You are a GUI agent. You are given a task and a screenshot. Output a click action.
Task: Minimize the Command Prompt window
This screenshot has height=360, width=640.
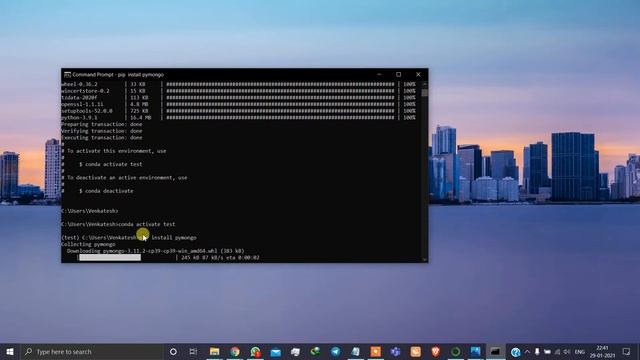[x=379, y=75]
